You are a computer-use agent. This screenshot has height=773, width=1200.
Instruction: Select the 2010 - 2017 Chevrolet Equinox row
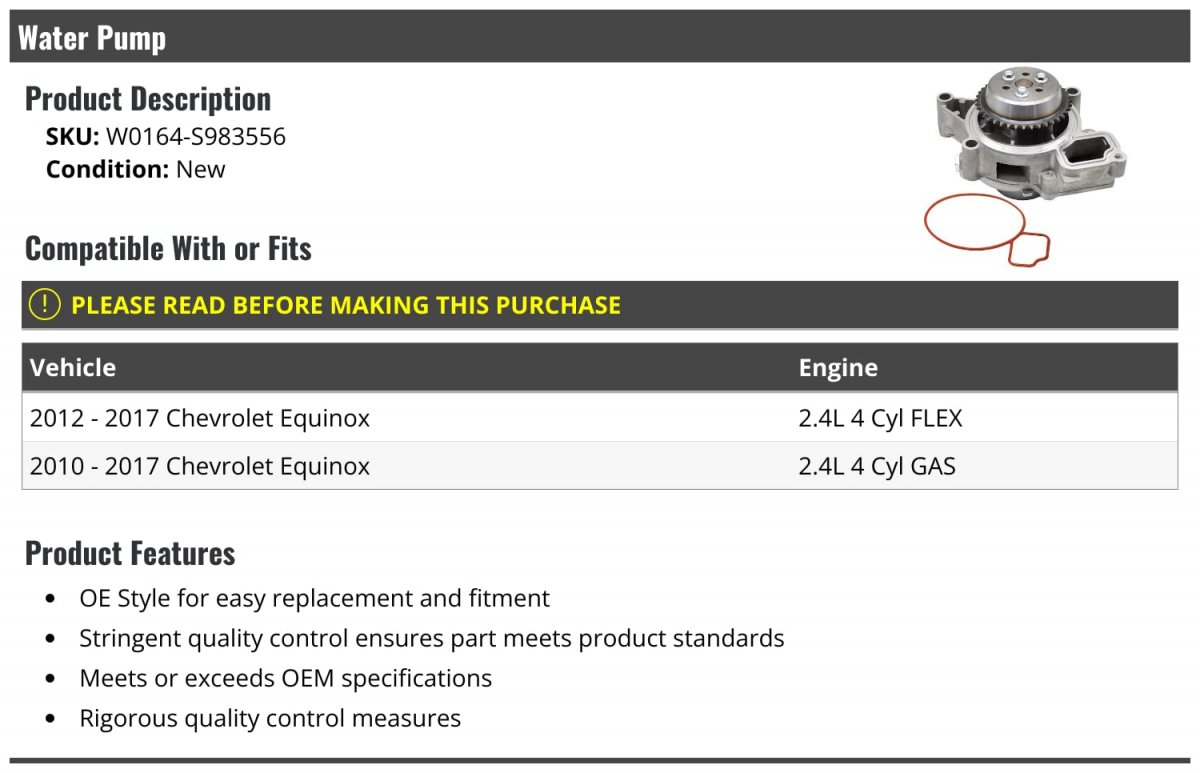(x=200, y=466)
